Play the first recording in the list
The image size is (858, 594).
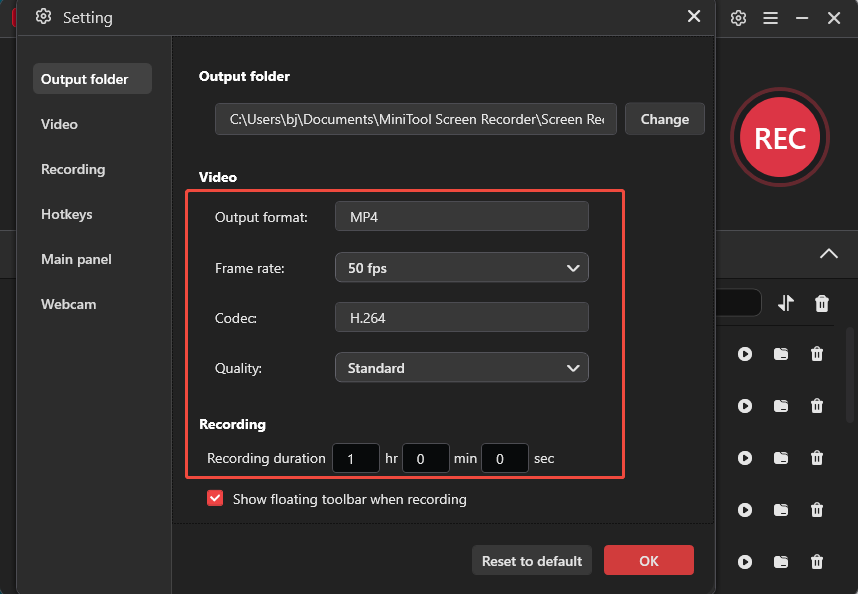coord(745,354)
